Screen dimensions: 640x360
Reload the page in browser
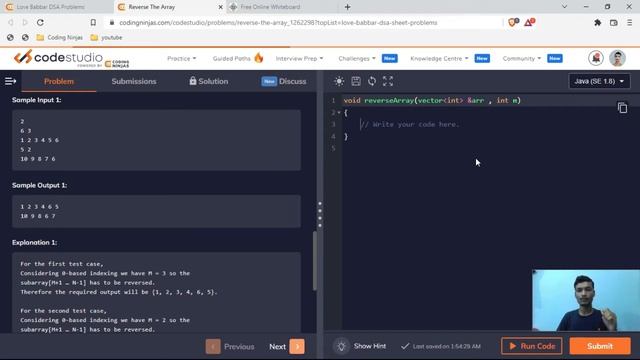pos(40,22)
